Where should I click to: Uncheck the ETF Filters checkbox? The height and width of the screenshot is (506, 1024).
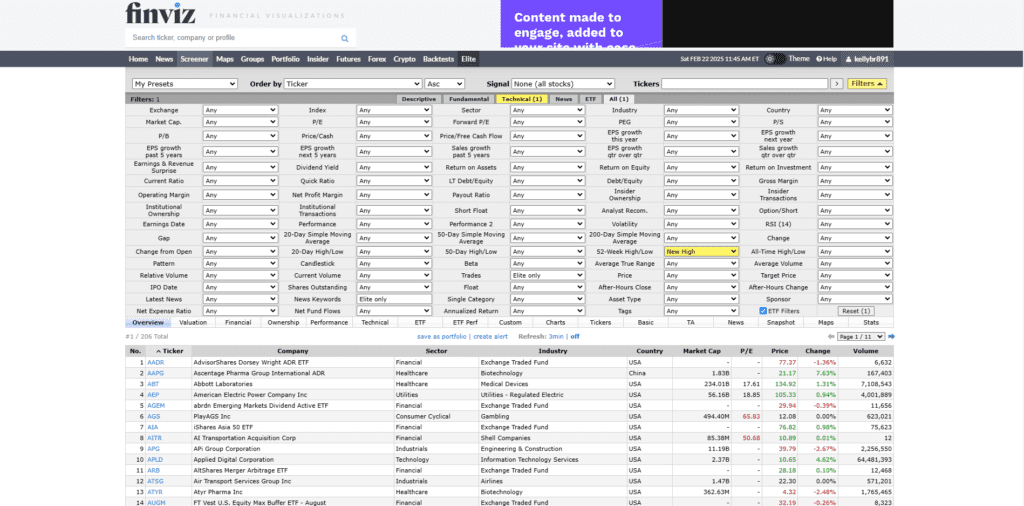763,311
